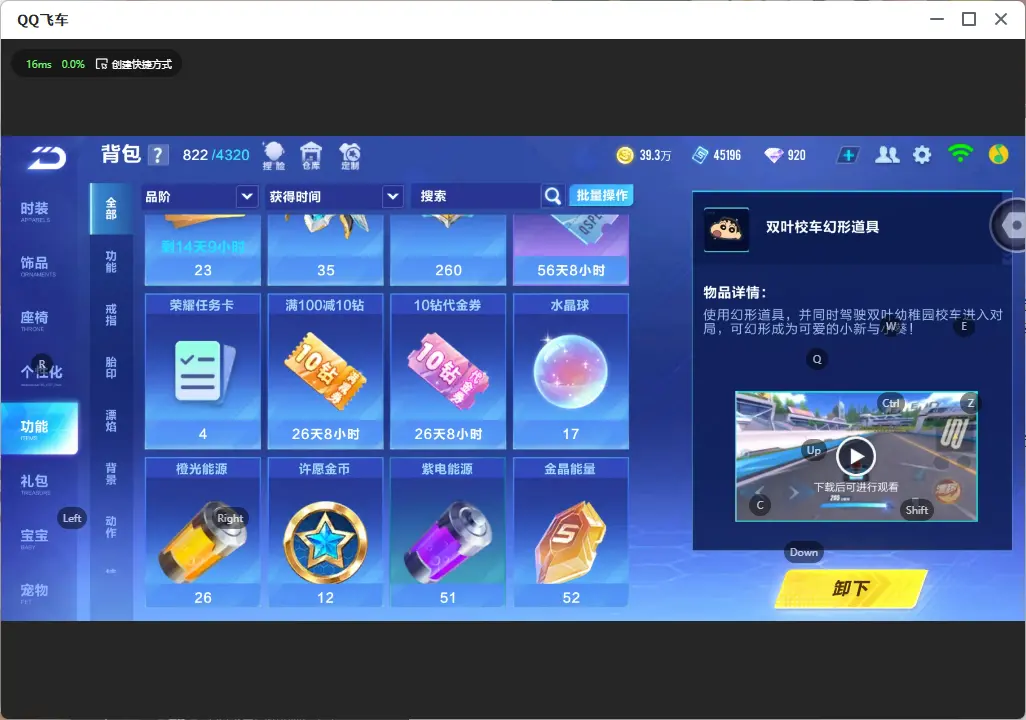This screenshot has width=1026, height=720.
Task: Select the 胎印 tire mark sub-tab
Action: coord(111,367)
